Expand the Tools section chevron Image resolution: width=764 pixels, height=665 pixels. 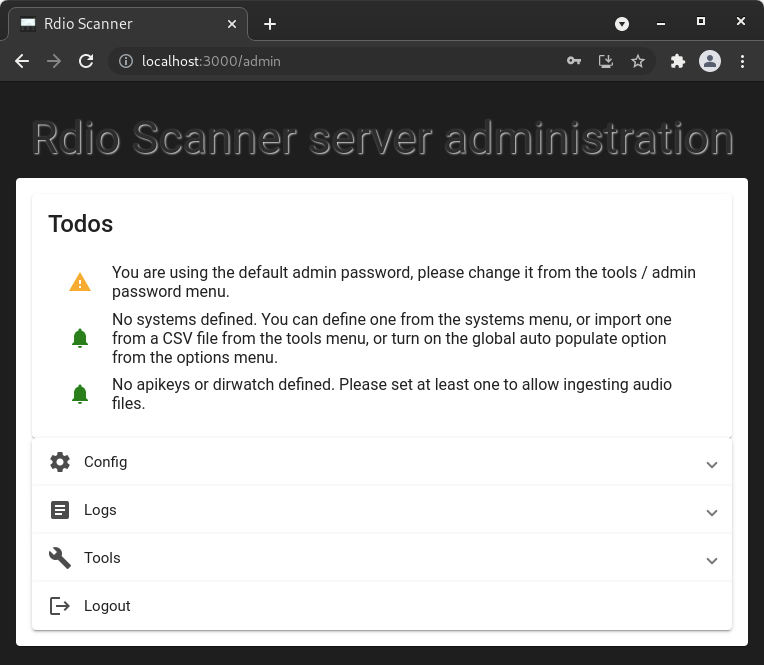(x=712, y=560)
